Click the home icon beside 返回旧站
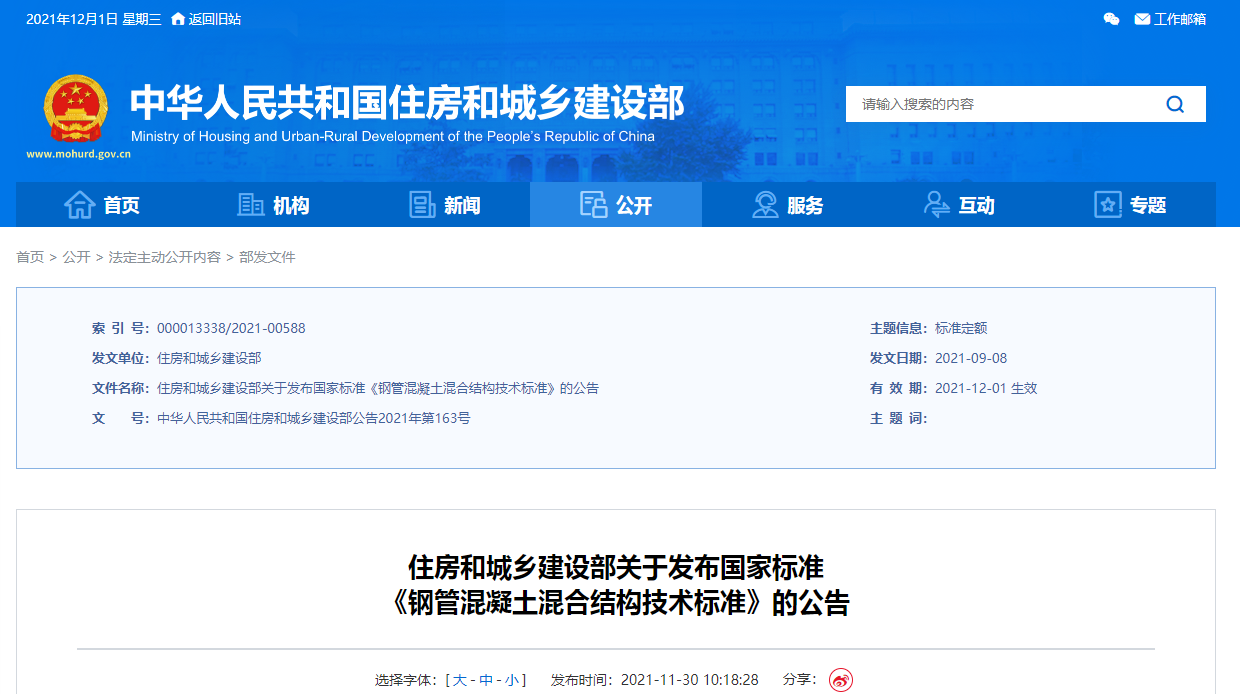 (x=178, y=19)
